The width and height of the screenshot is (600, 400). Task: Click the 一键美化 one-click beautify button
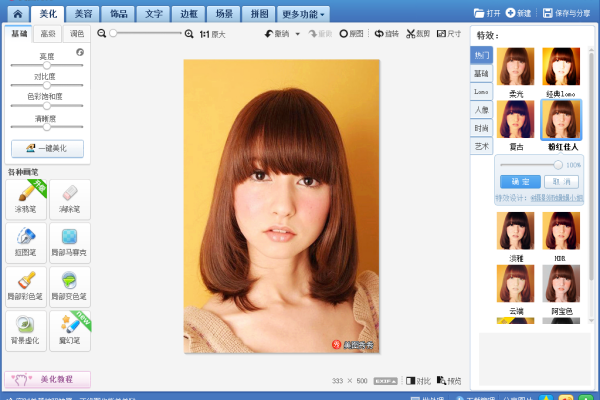pyautogui.click(x=48, y=148)
